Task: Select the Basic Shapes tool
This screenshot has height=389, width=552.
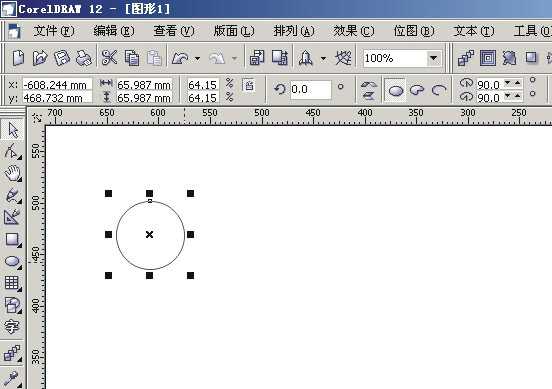Action: coord(12,305)
